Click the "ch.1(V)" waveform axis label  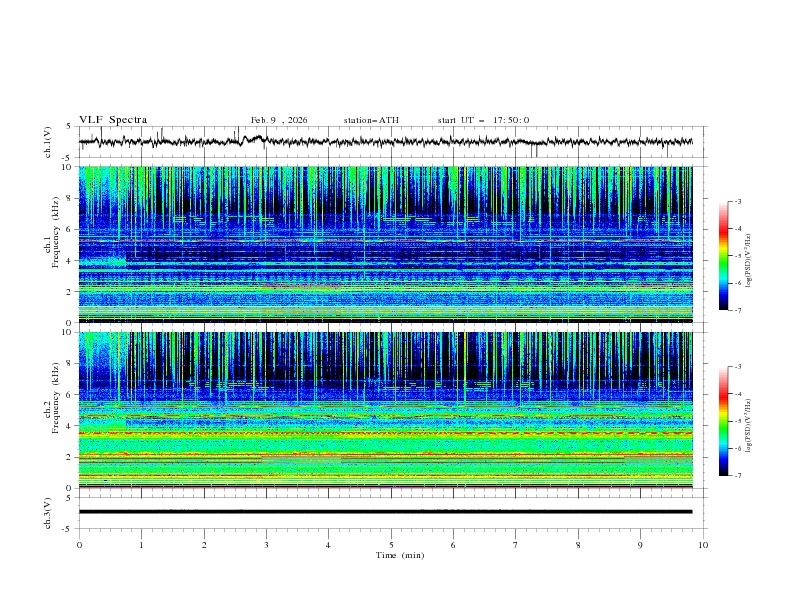48,142
